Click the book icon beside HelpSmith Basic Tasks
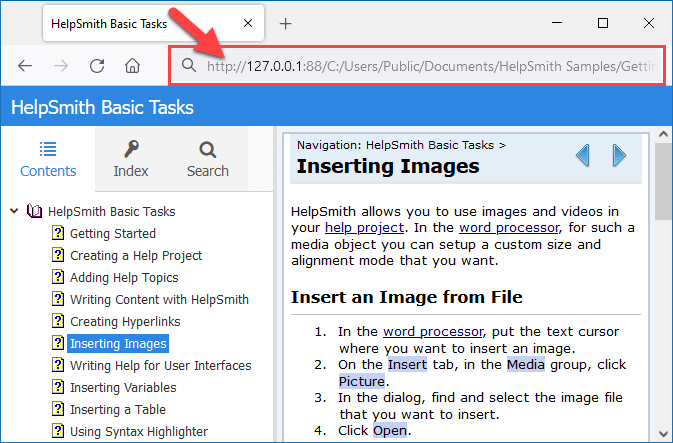 click(34, 211)
